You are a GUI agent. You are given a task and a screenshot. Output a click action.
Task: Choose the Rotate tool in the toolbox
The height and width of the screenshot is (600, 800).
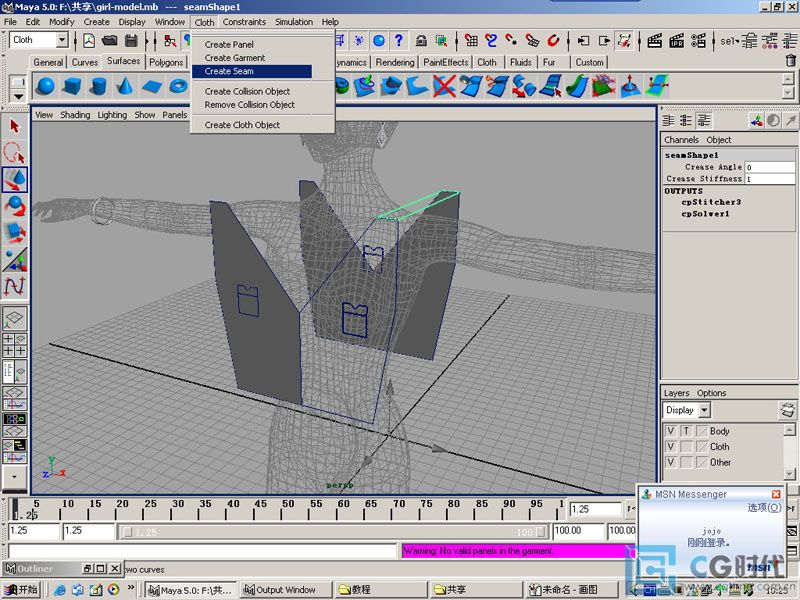[x=14, y=206]
